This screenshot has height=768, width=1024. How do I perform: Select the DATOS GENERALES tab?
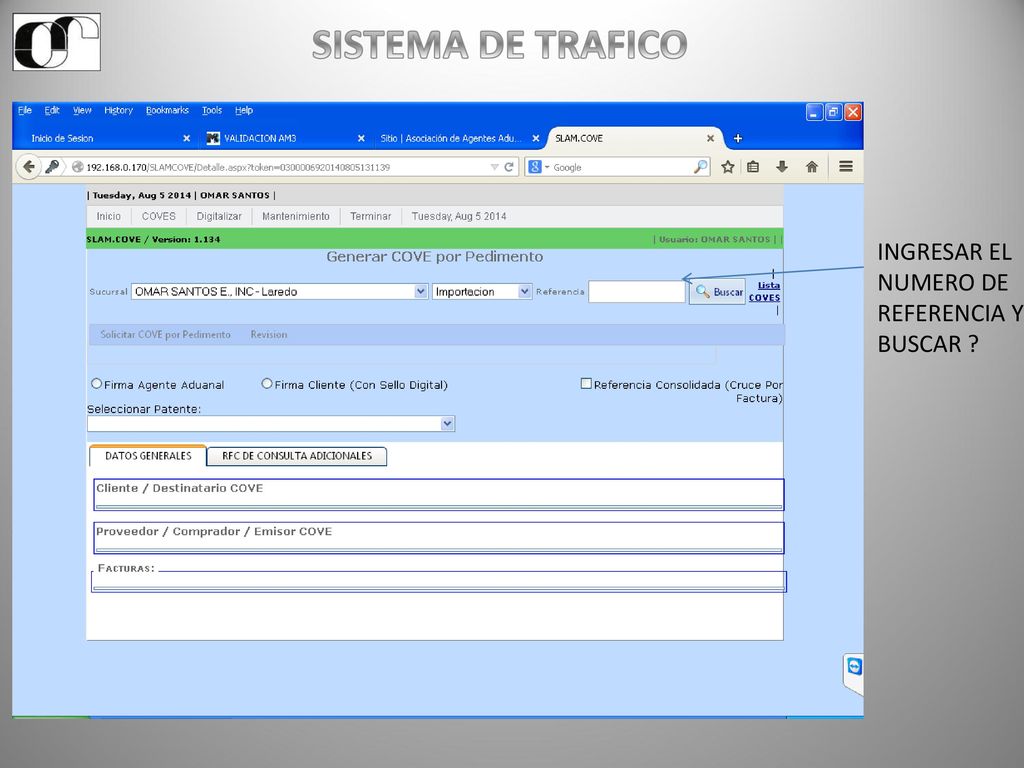(x=148, y=456)
